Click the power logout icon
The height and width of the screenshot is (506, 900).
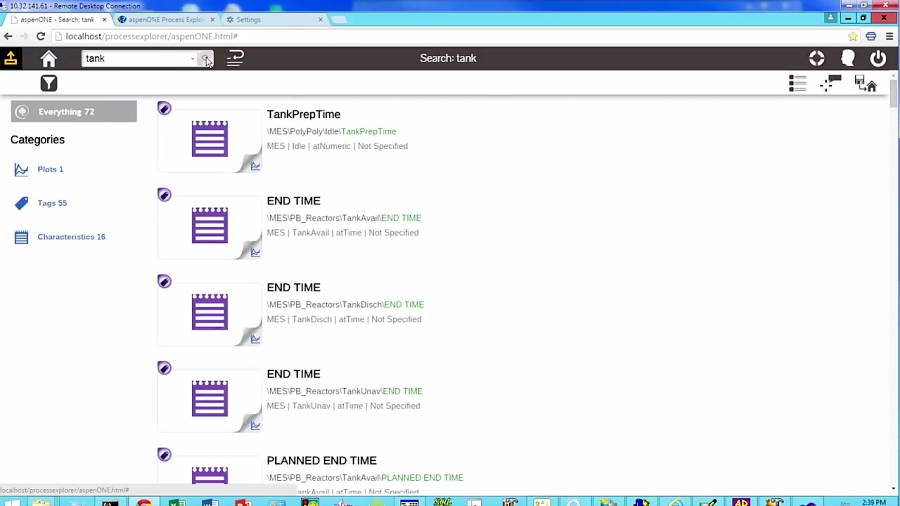[x=878, y=59]
